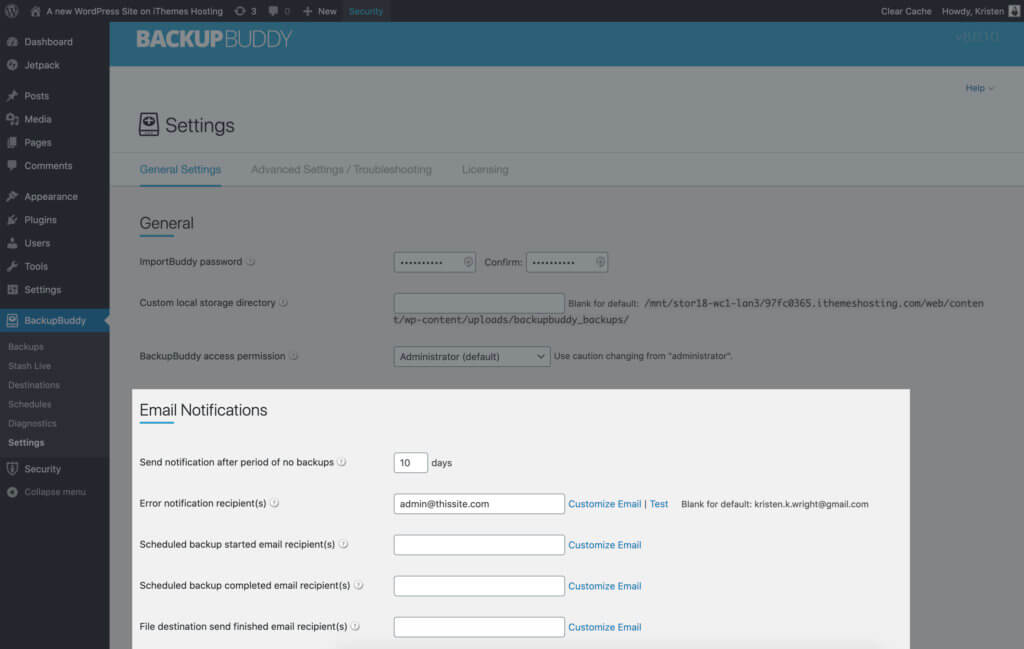
Task: Click the Collapse menu arrow icon
Action: pos(12,492)
